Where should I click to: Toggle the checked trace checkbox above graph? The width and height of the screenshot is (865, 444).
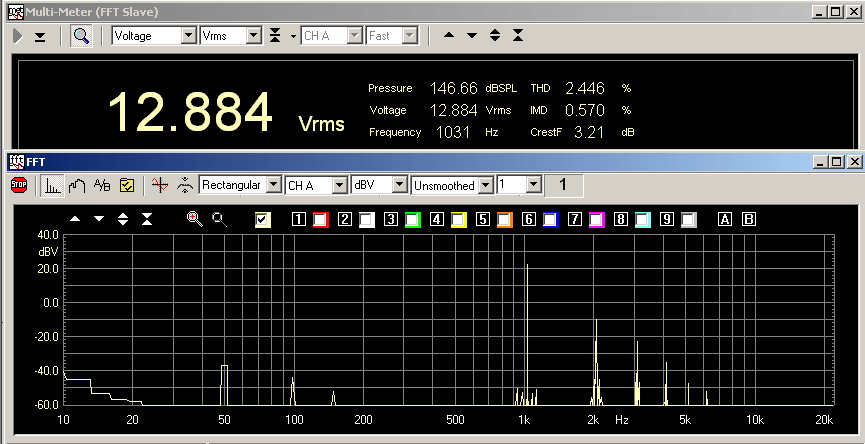coord(263,219)
